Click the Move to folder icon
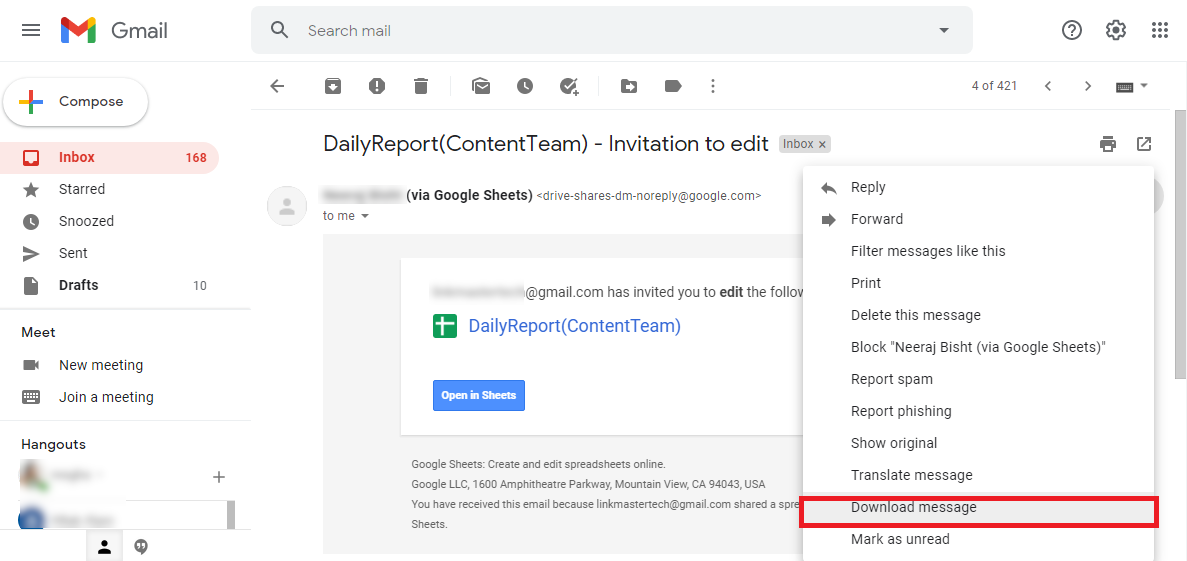Viewport: 1187px width, 561px height. click(629, 86)
